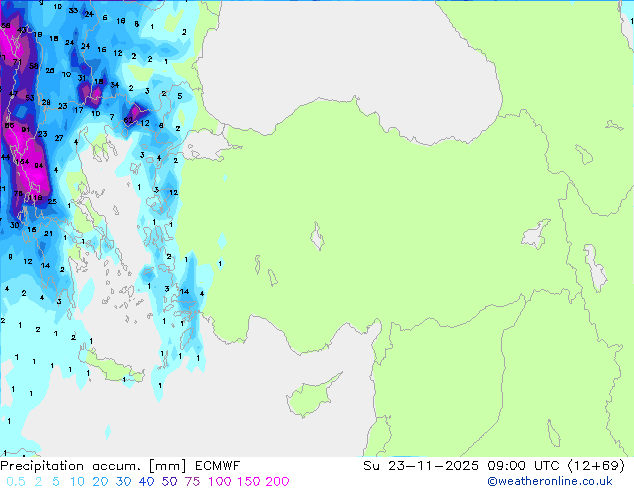Click the 94 value in the magenta area

39,165
